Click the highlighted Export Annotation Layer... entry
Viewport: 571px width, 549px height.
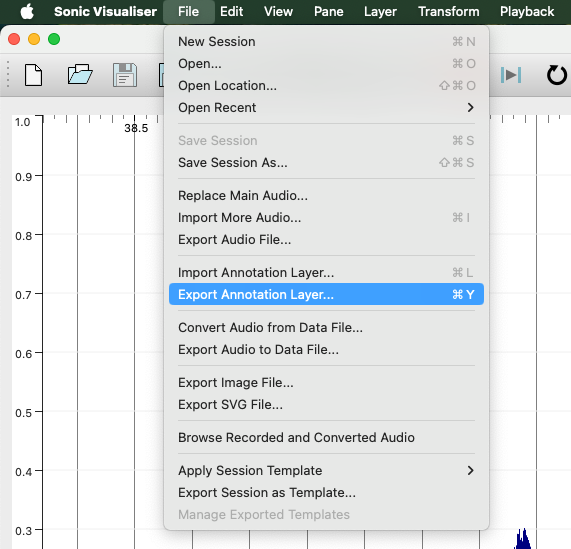click(x=326, y=294)
